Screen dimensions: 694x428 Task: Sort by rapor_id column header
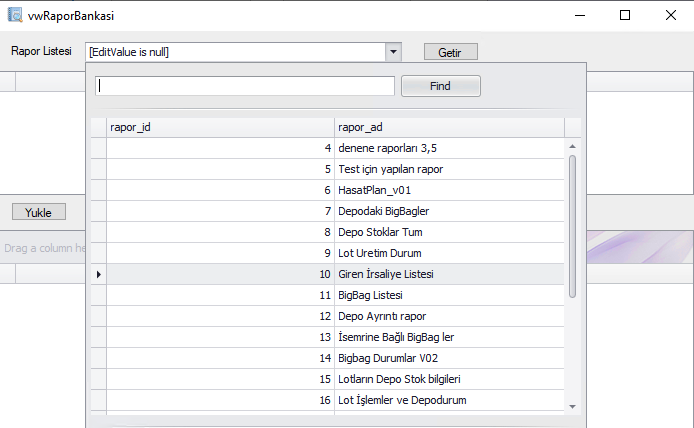tap(220, 127)
